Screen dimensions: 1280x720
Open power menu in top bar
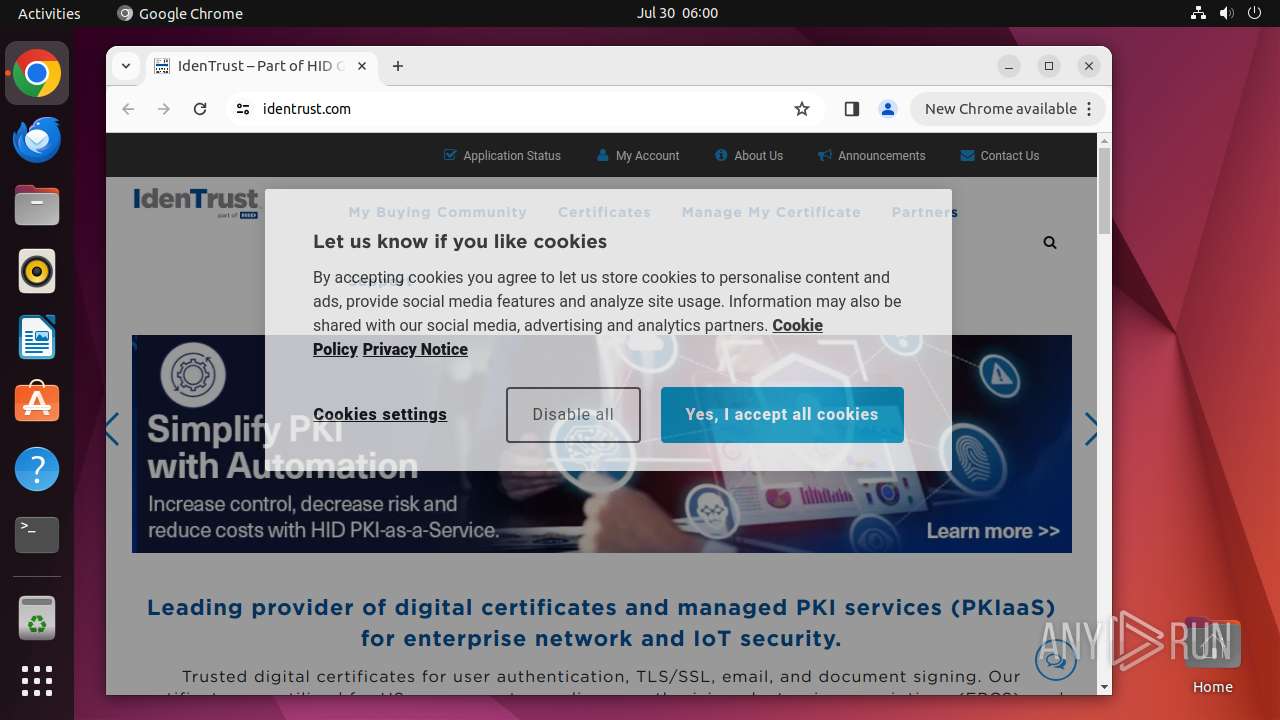tap(1255, 13)
